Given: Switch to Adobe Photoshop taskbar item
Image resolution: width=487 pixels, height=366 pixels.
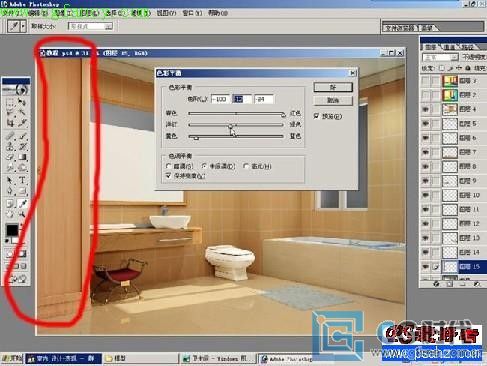Looking at the screenshot, I should 287,359.
